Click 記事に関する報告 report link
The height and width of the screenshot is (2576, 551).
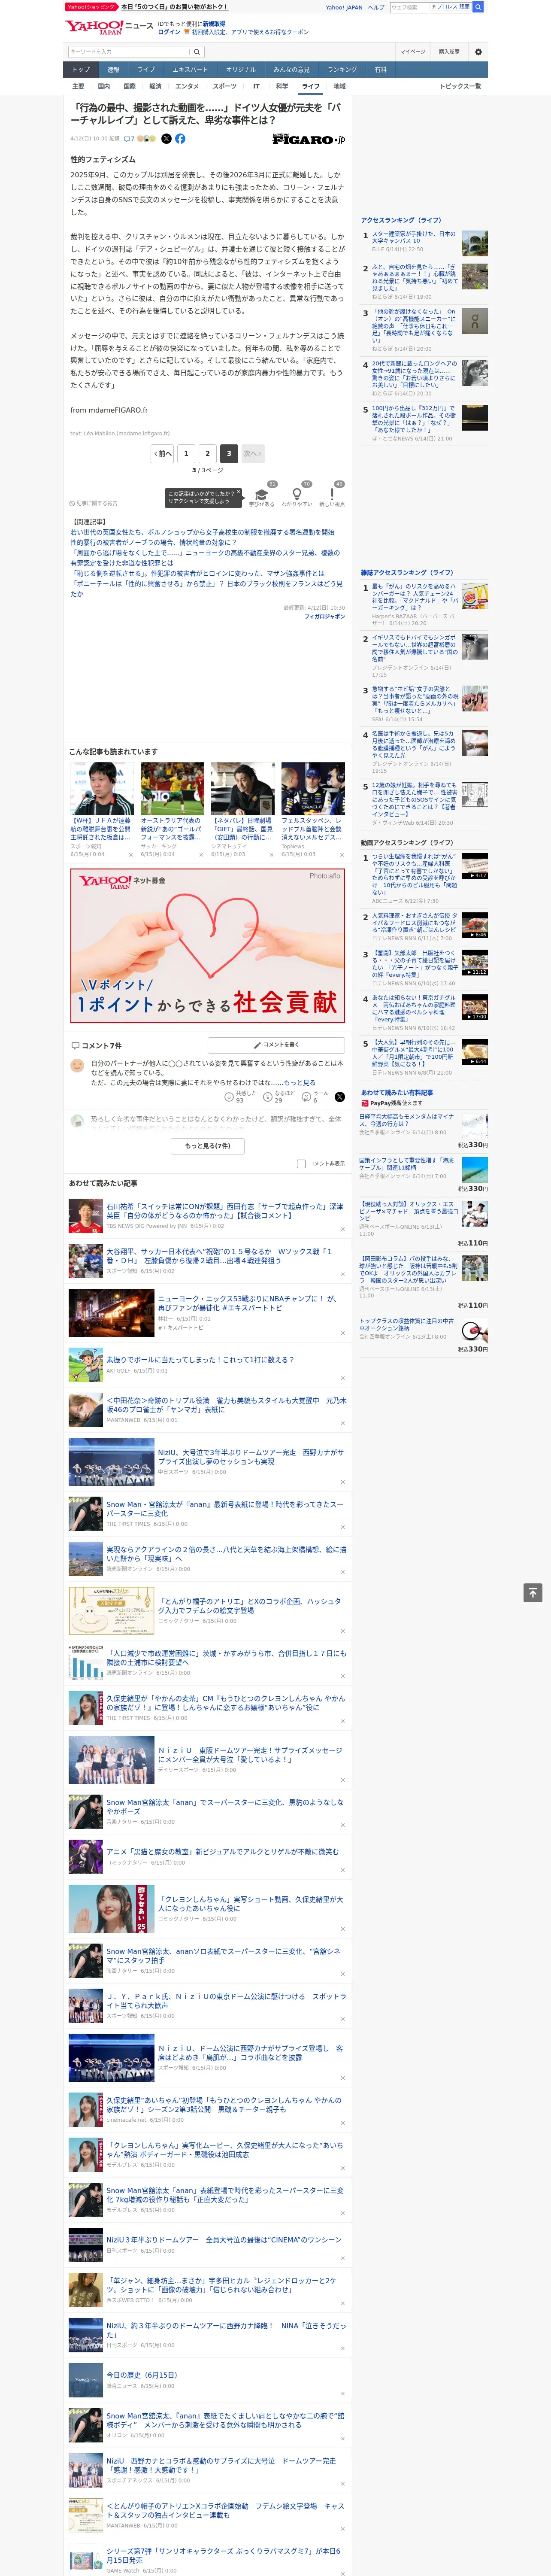[x=94, y=503]
